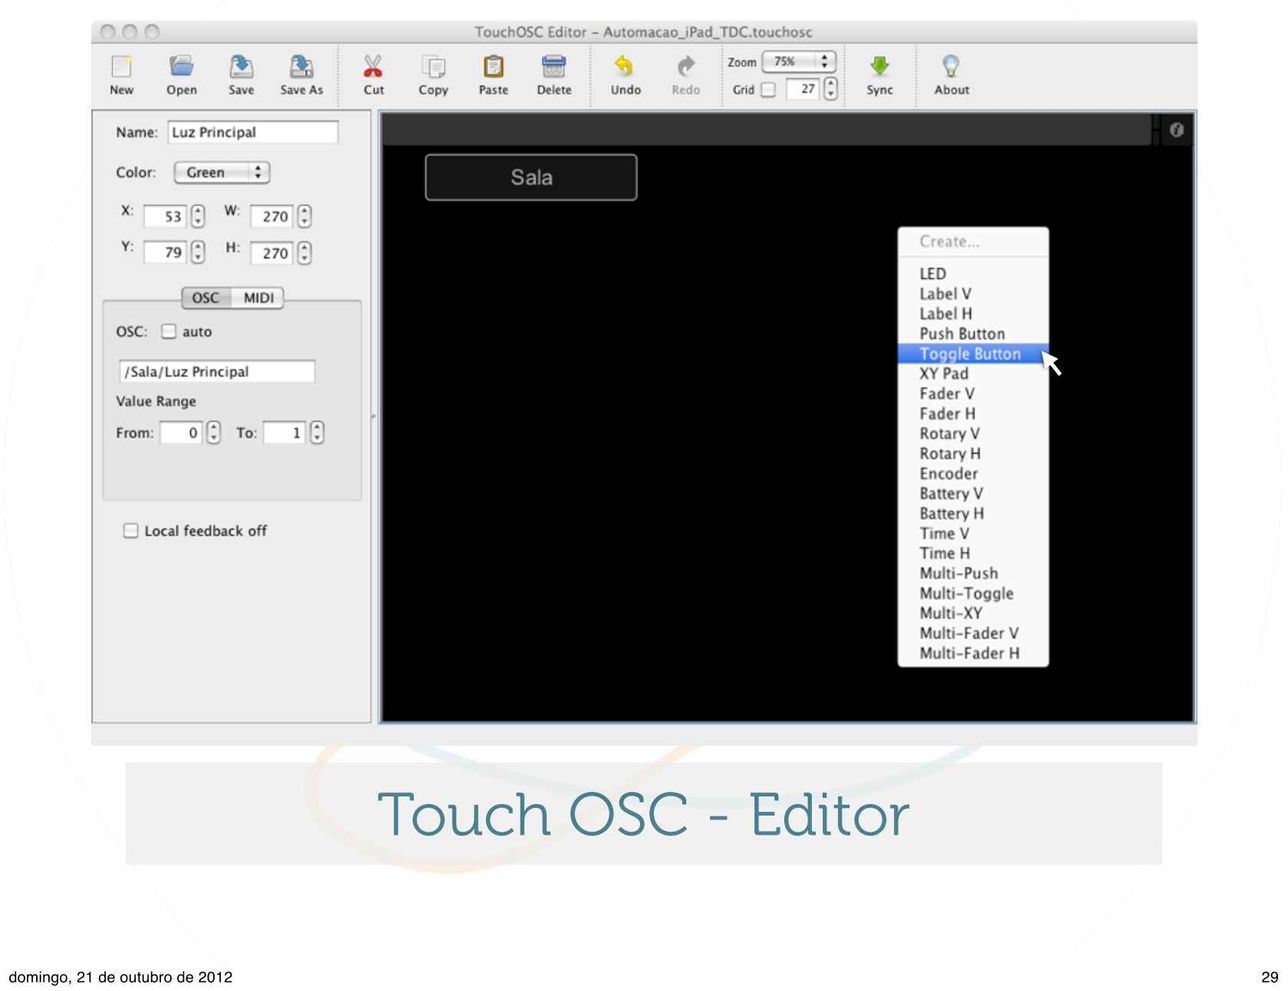Click the New layout icon

click(122, 67)
